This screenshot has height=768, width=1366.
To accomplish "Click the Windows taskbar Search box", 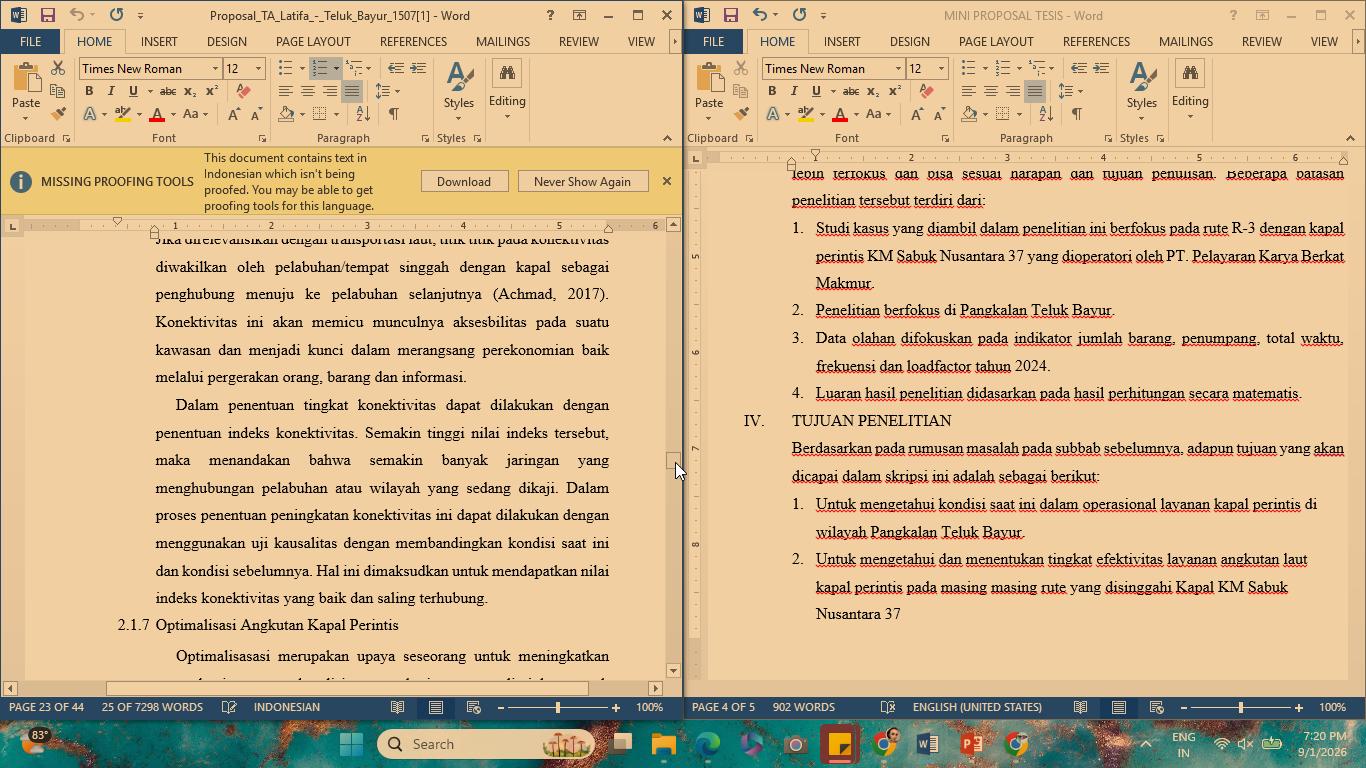I will click(x=485, y=744).
